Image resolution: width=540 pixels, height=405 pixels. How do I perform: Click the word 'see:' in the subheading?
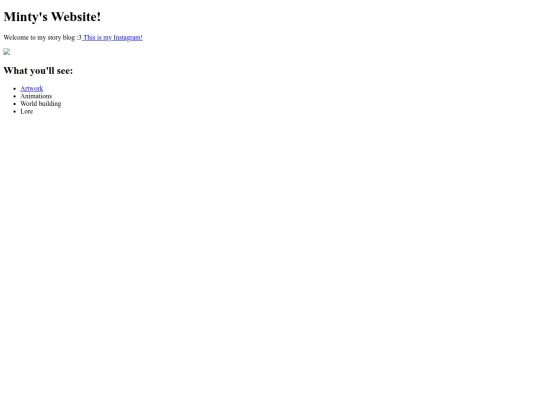pos(65,71)
